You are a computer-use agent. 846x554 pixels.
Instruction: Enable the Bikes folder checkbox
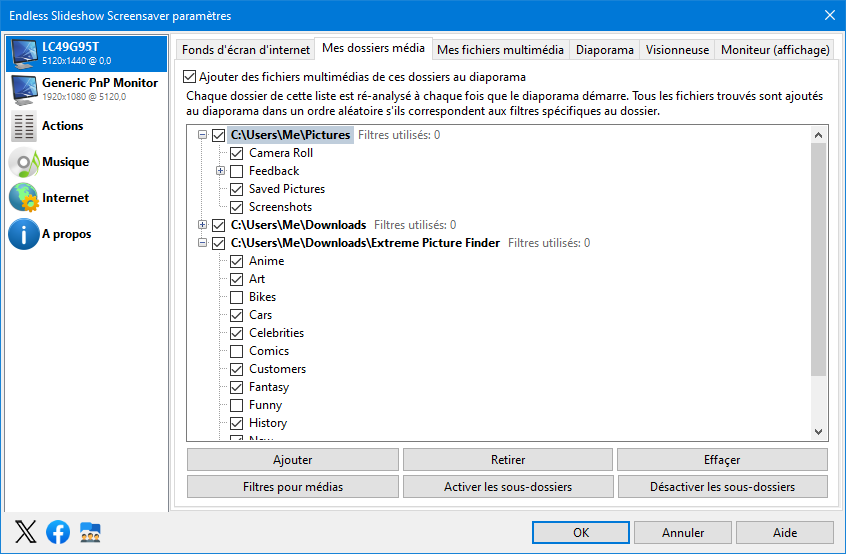[x=236, y=297]
